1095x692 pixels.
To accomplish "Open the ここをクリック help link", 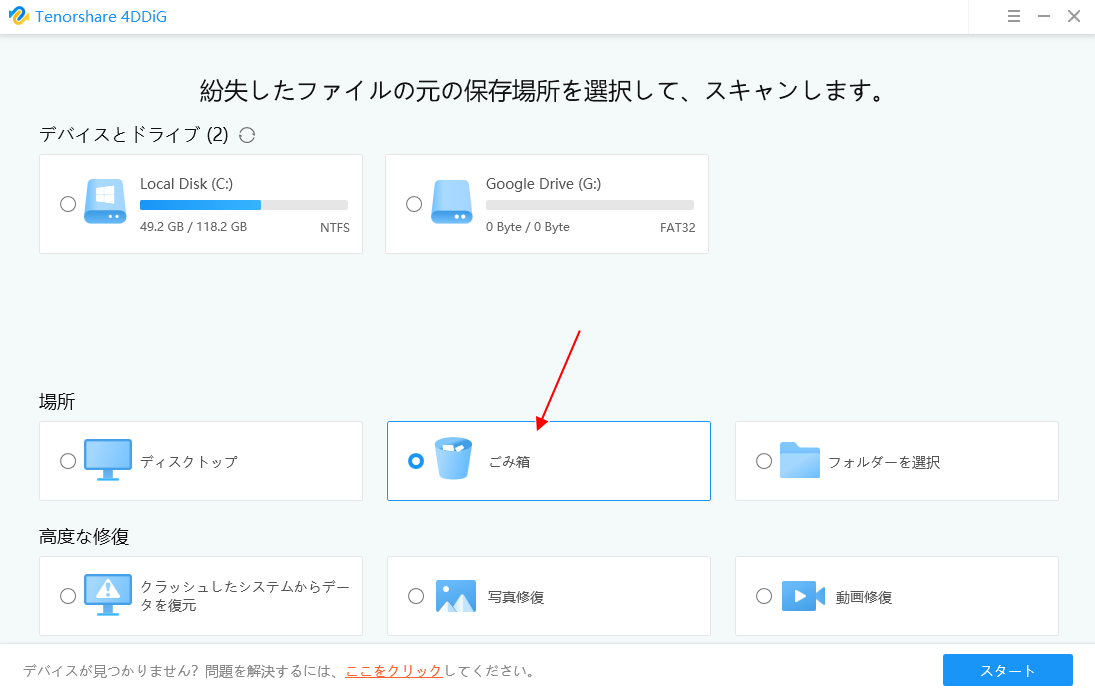I will tap(394, 671).
